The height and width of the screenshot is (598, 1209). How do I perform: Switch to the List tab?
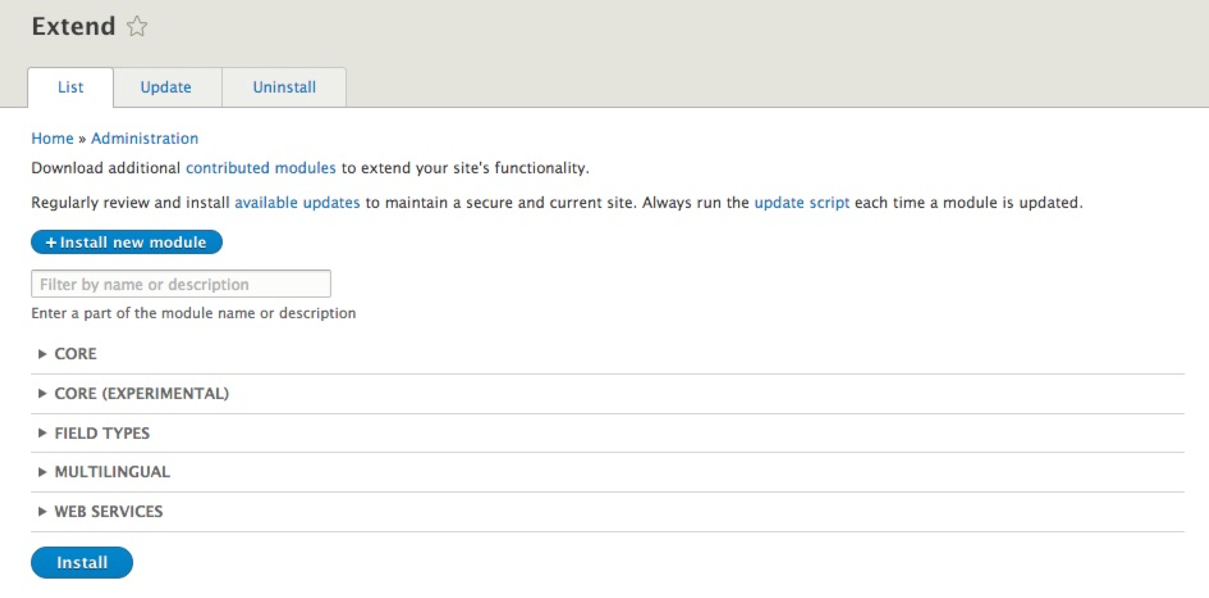(70, 87)
